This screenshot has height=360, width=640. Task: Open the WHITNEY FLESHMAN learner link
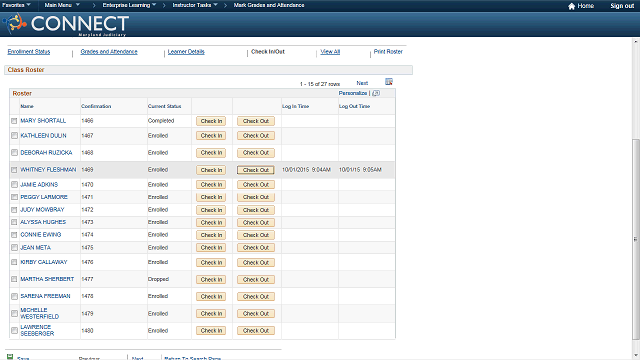[48, 170]
